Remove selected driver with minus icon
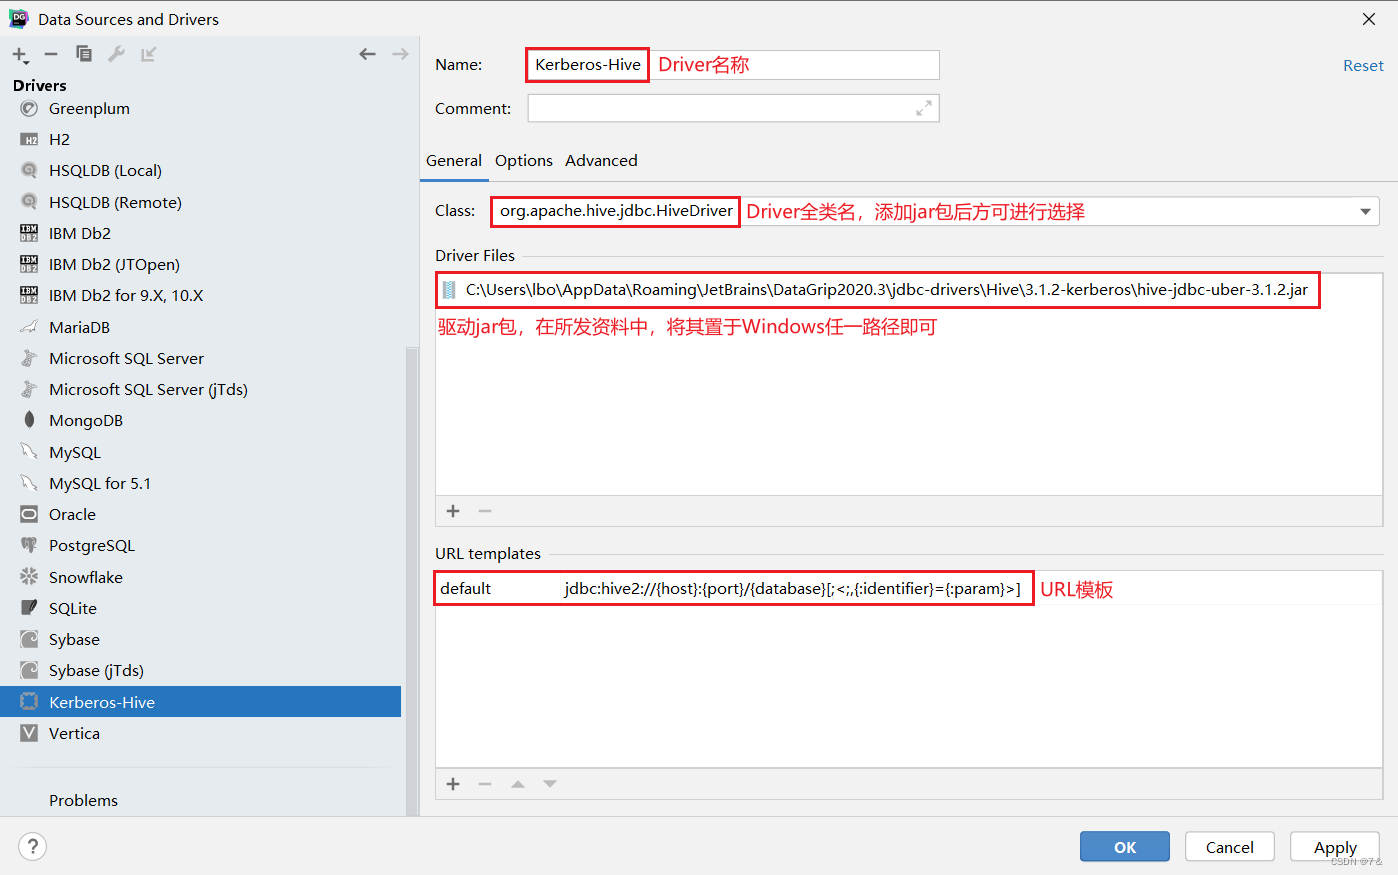The height and width of the screenshot is (875, 1398). click(51, 54)
